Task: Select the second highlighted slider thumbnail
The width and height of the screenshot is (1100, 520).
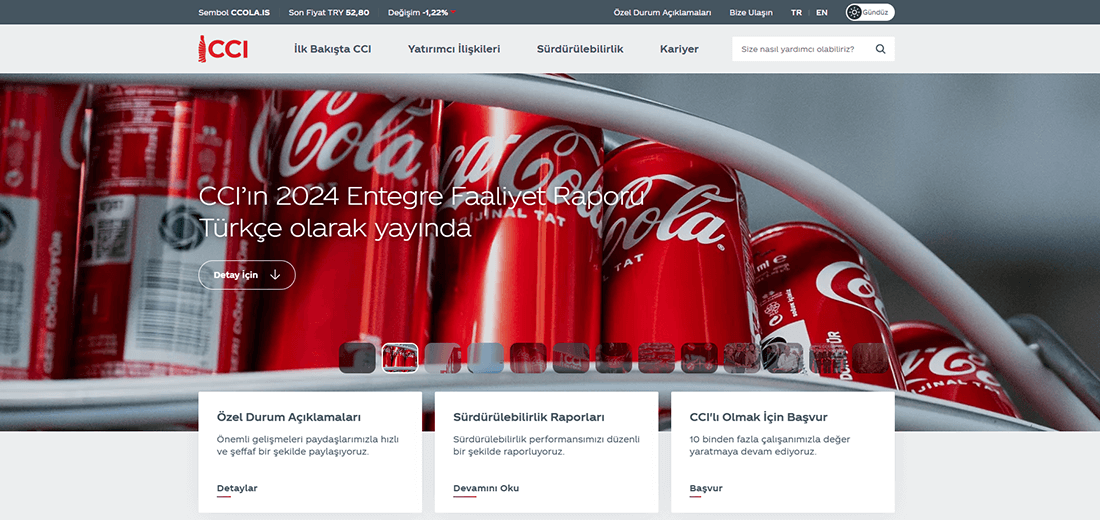Action: tap(400, 358)
